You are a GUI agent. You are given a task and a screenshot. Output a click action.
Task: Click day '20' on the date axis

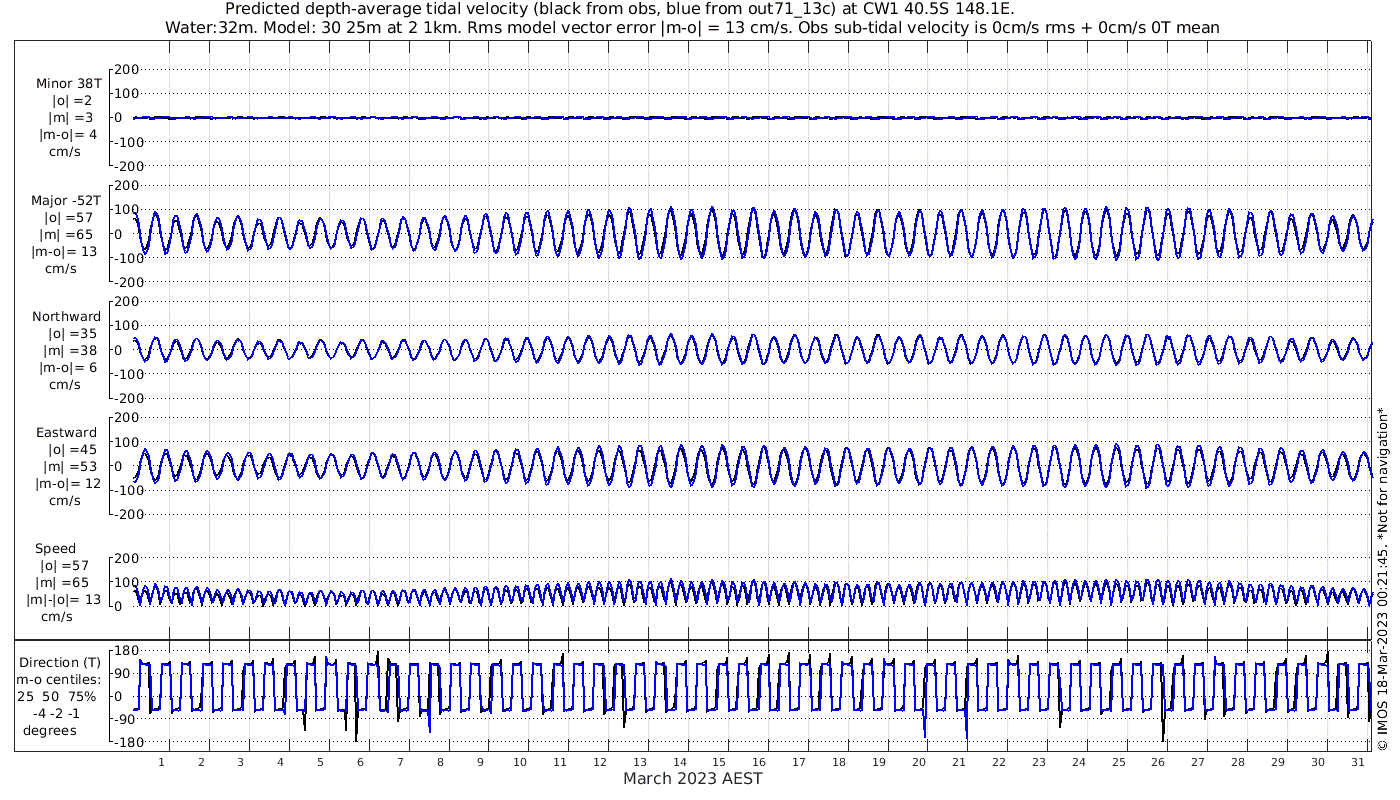click(x=919, y=762)
